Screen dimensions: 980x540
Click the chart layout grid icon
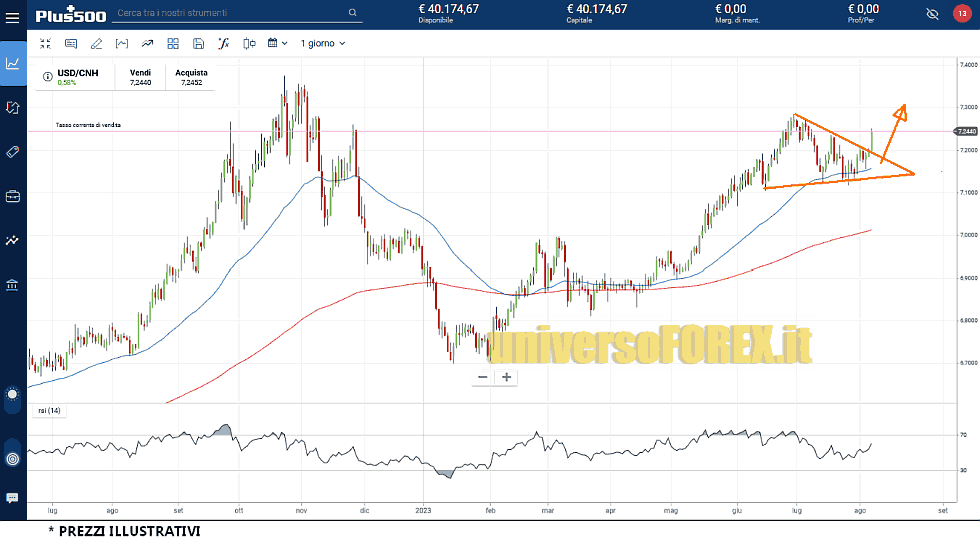click(173, 44)
